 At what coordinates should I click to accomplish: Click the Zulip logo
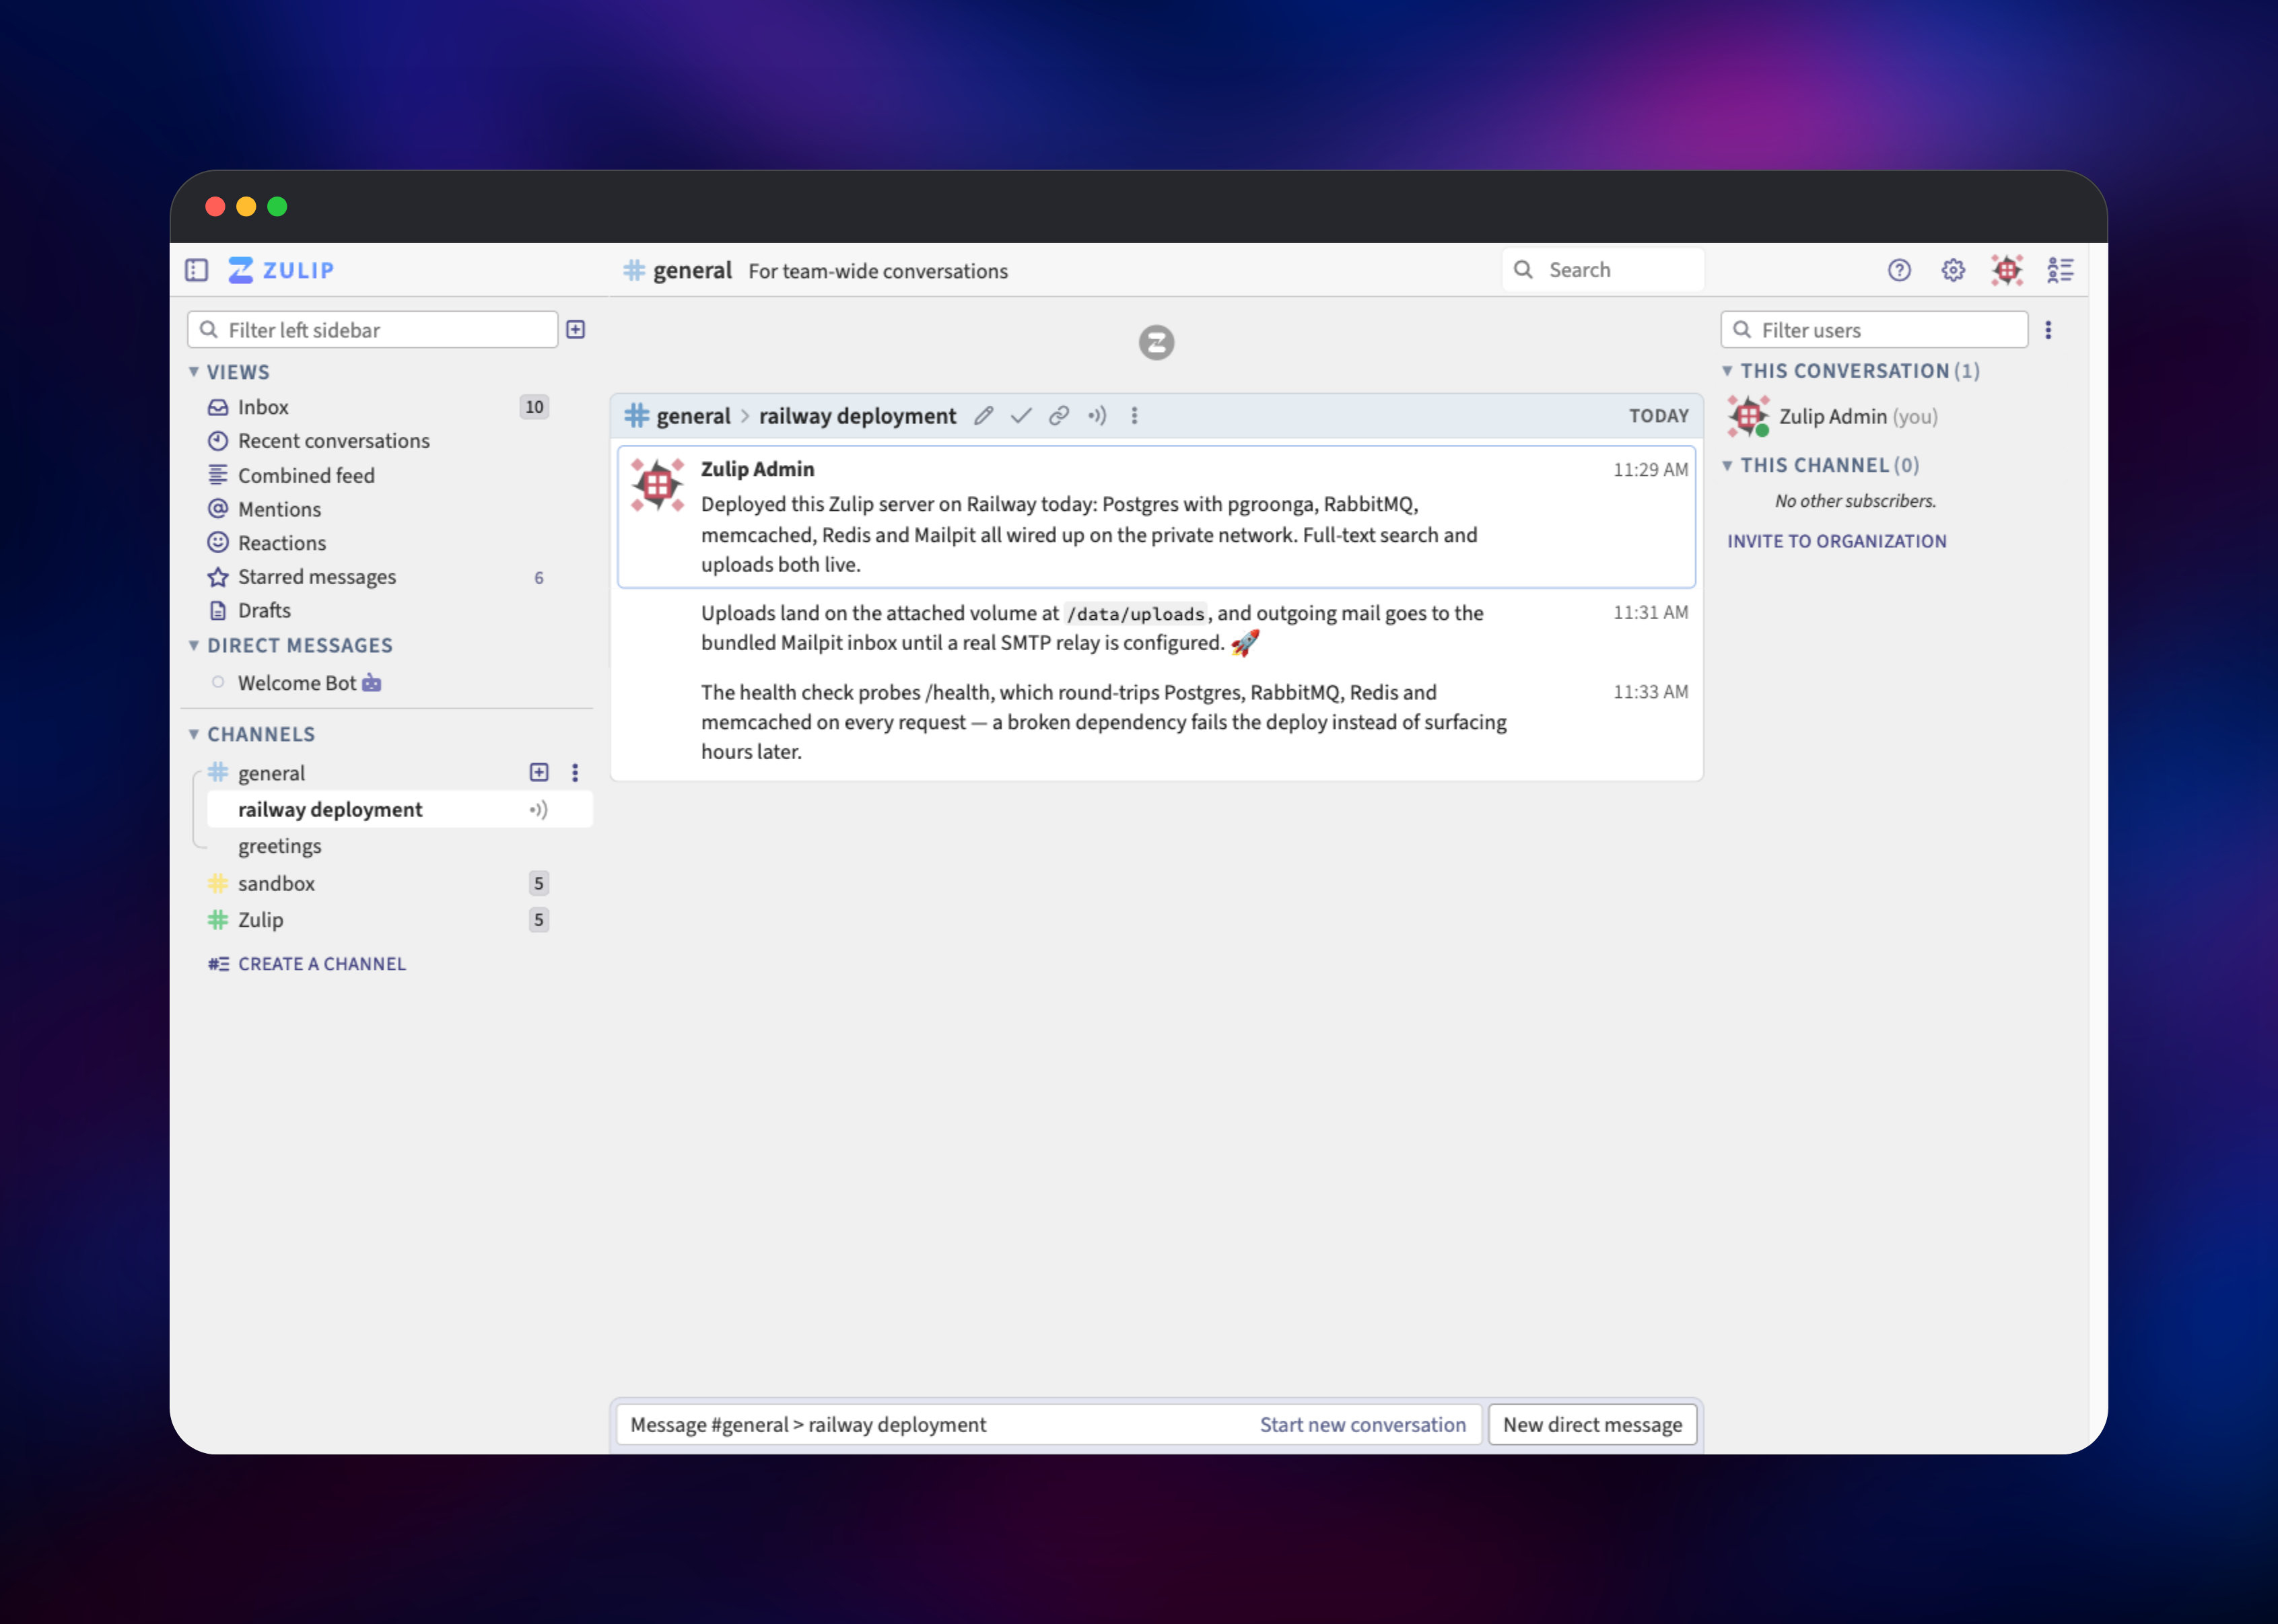pyautogui.click(x=281, y=270)
